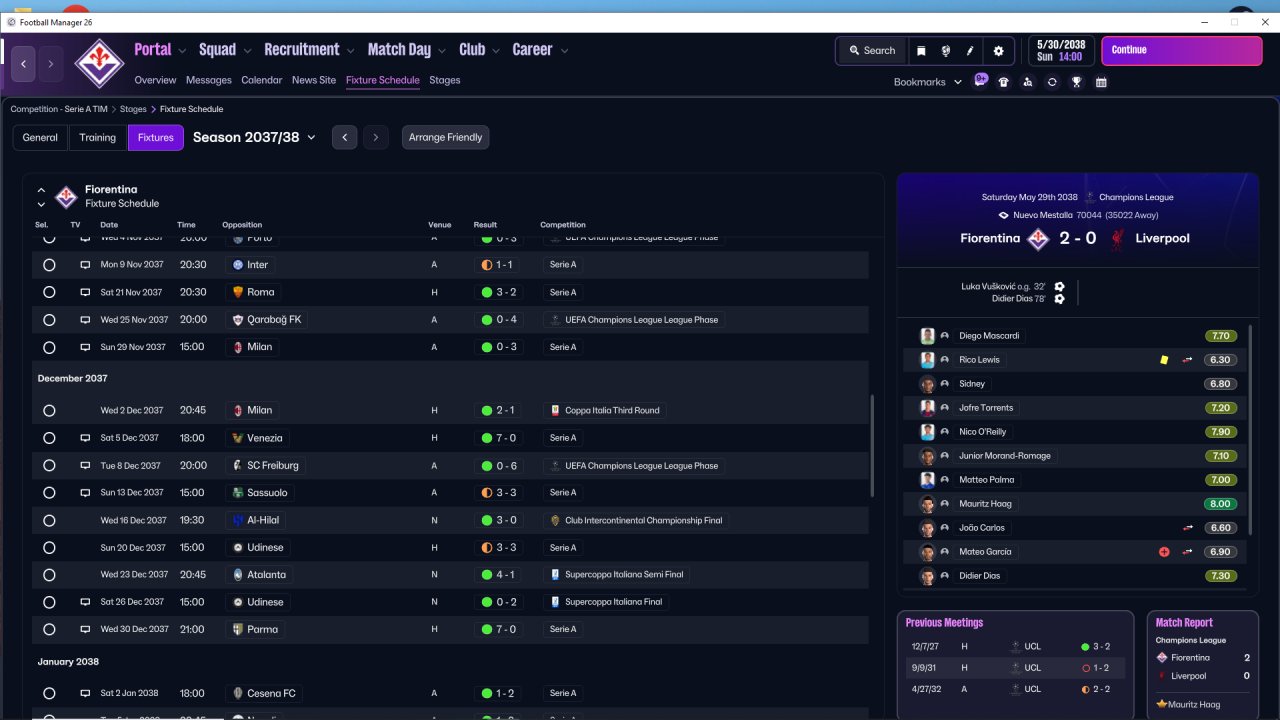Go back with the left arrow navigation button
The height and width of the screenshot is (720, 1280).
24,64
